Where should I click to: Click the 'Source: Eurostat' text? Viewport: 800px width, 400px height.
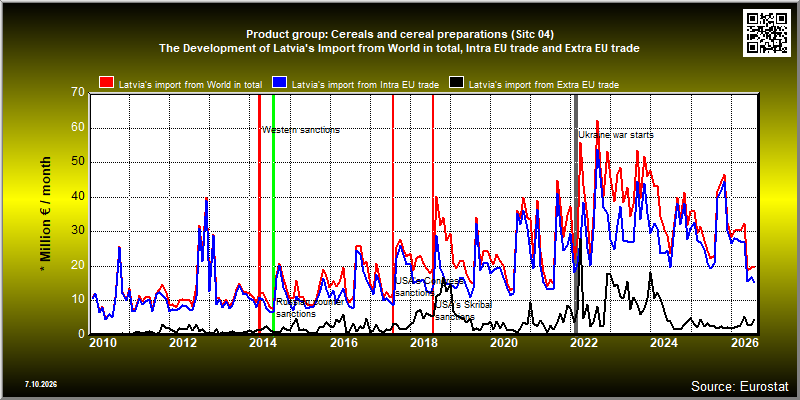[740, 385]
